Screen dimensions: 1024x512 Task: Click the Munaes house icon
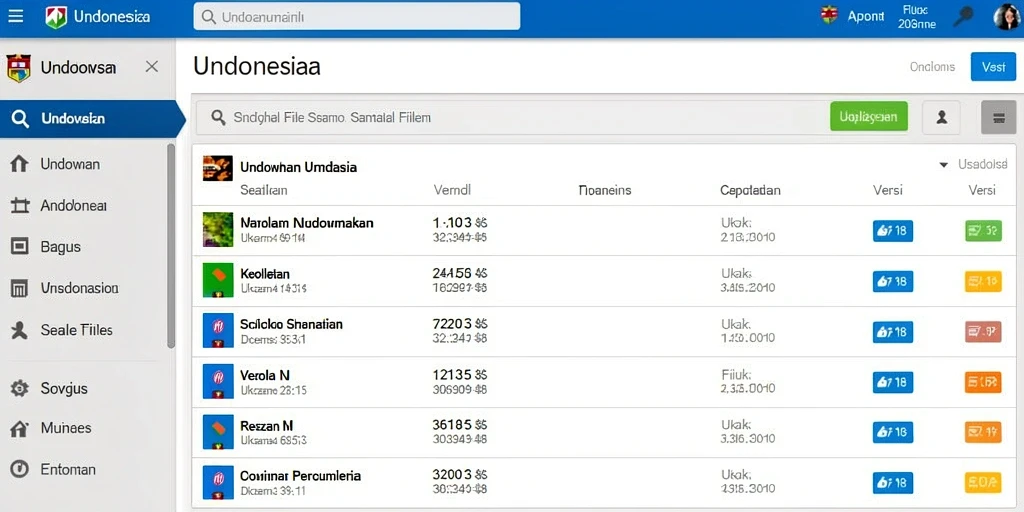(x=20, y=429)
